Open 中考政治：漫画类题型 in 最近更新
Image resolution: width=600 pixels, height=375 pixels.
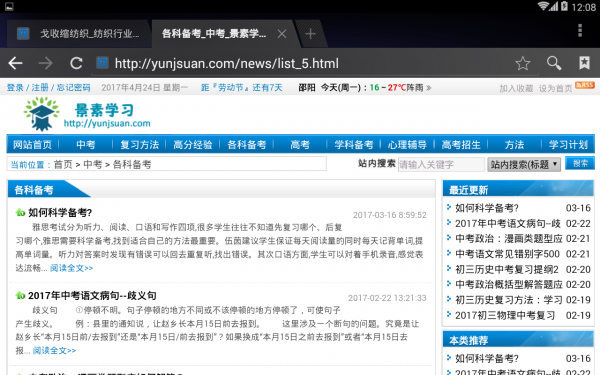pos(509,239)
